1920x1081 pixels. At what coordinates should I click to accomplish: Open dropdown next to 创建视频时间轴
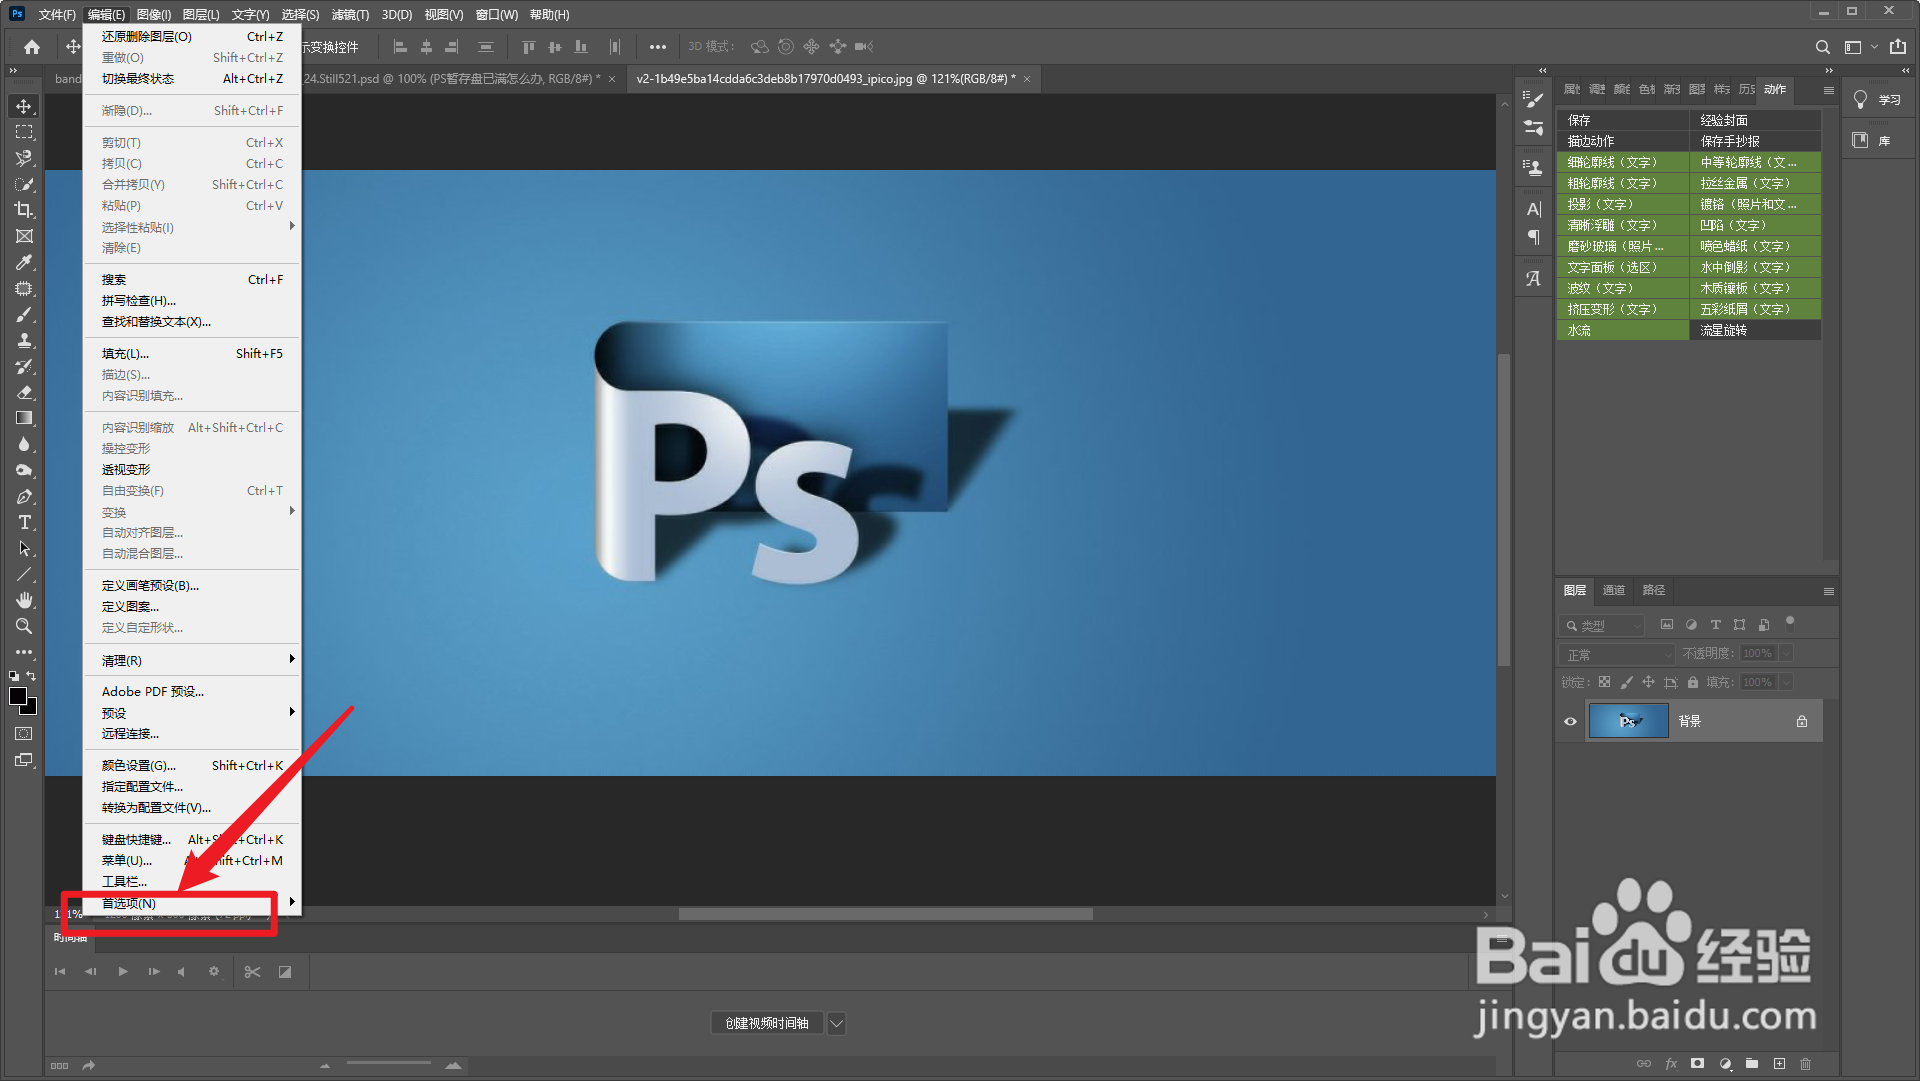[837, 1023]
